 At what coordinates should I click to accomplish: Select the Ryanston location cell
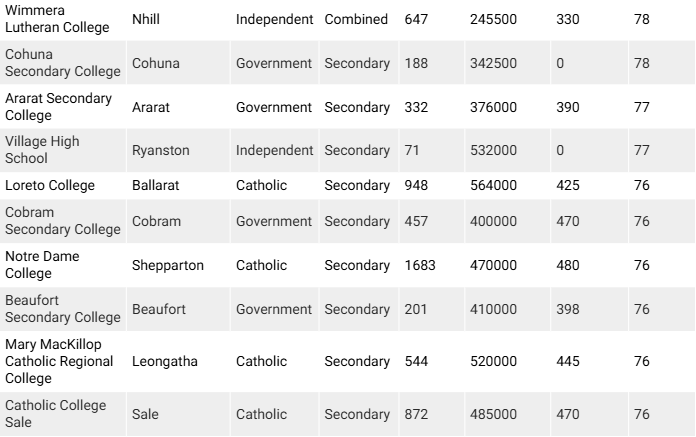(x=160, y=150)
